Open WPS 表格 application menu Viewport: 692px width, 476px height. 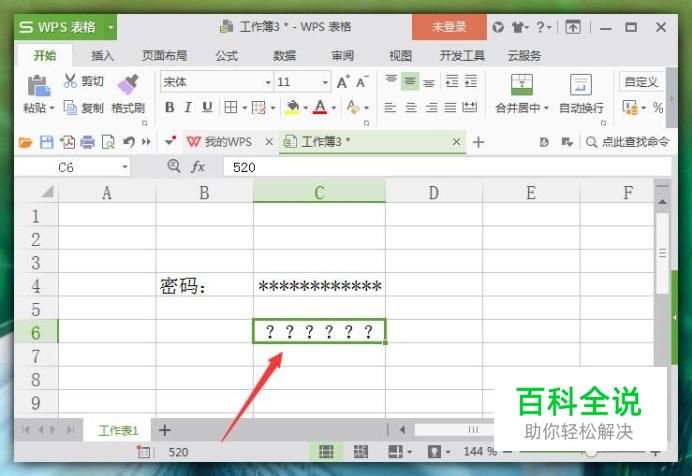65,27
